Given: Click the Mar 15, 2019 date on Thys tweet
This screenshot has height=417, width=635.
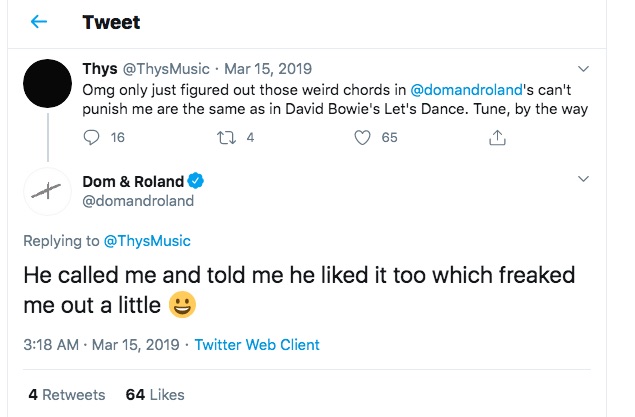Looking at the screenshot, I should tap(270, 69).
